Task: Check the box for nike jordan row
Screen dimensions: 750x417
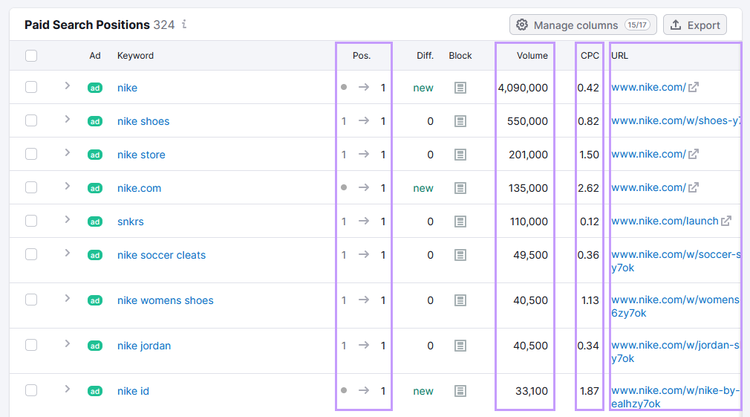Action: (x=31, y=345)
